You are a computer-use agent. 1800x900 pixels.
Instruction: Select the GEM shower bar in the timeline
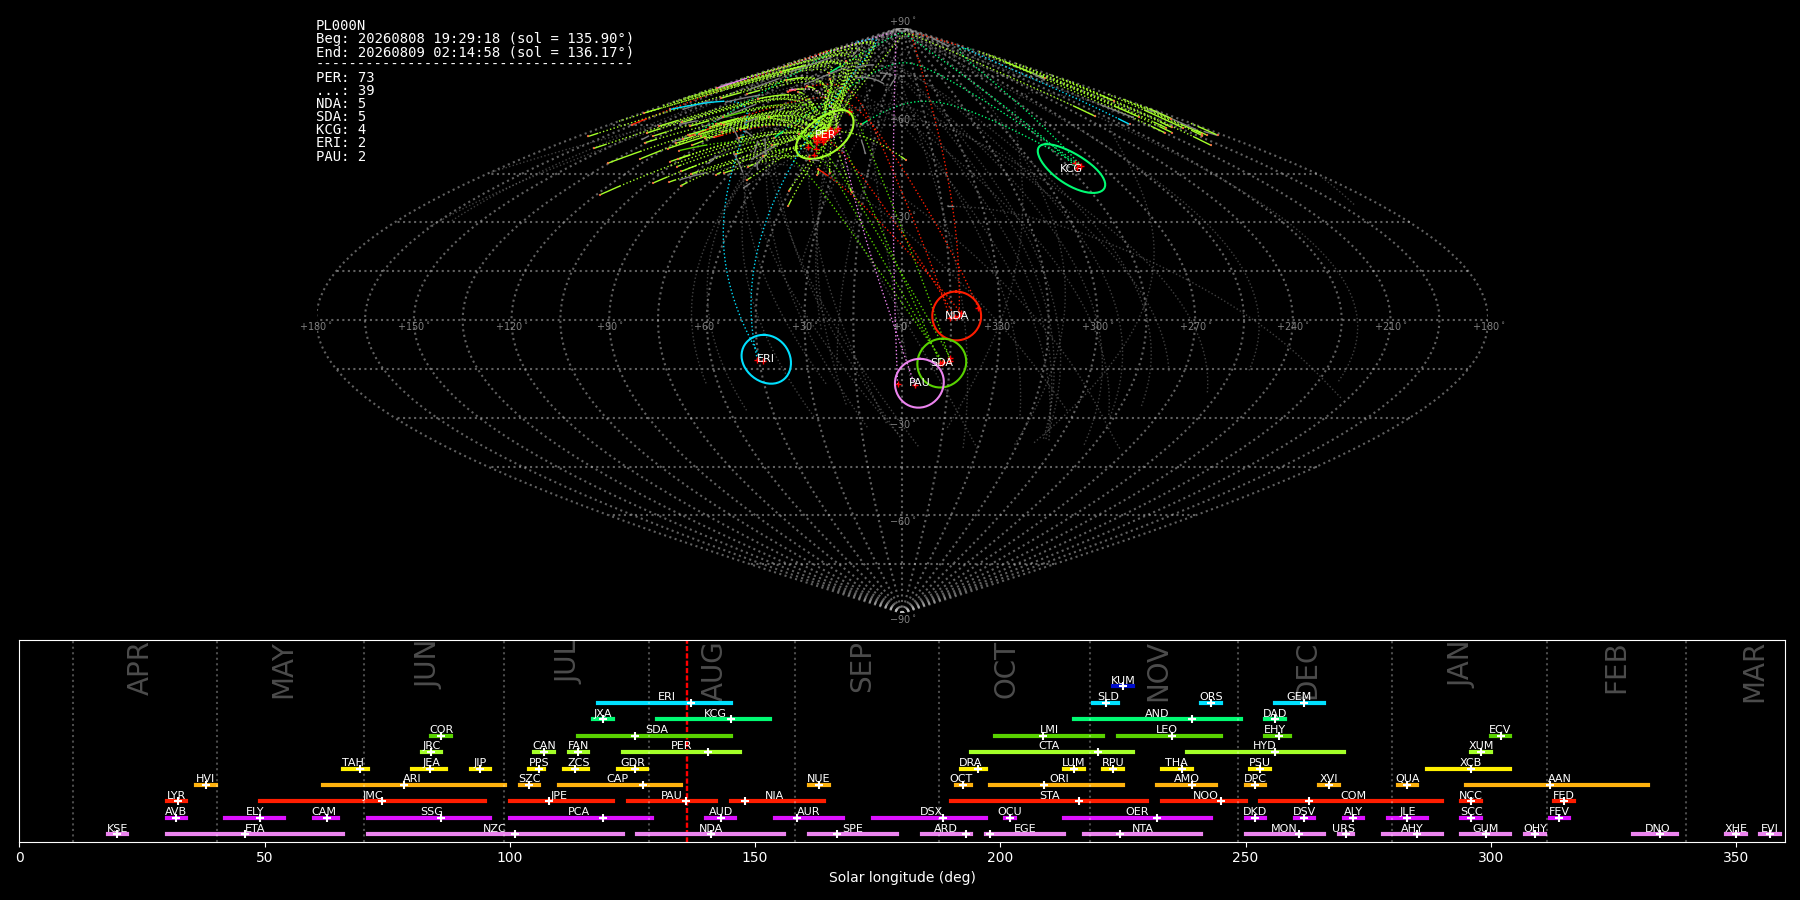coord(1299,703)
